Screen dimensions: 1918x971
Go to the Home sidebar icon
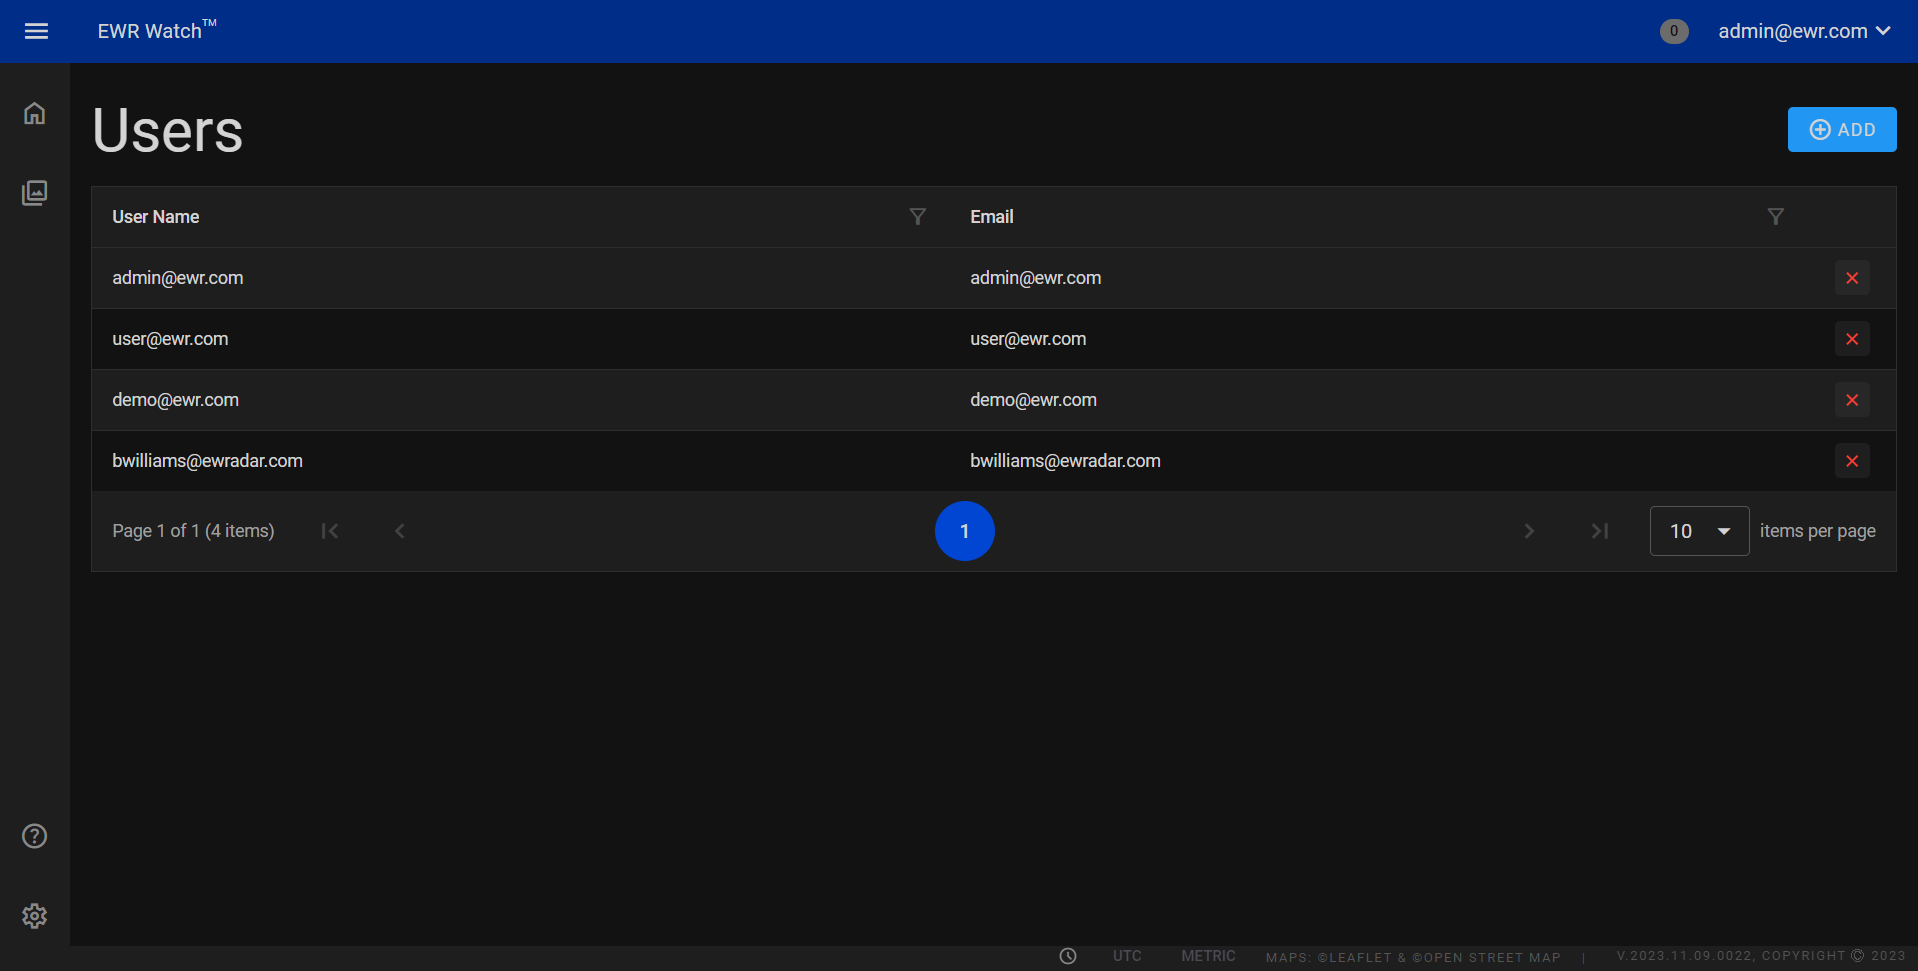point(35,113)
